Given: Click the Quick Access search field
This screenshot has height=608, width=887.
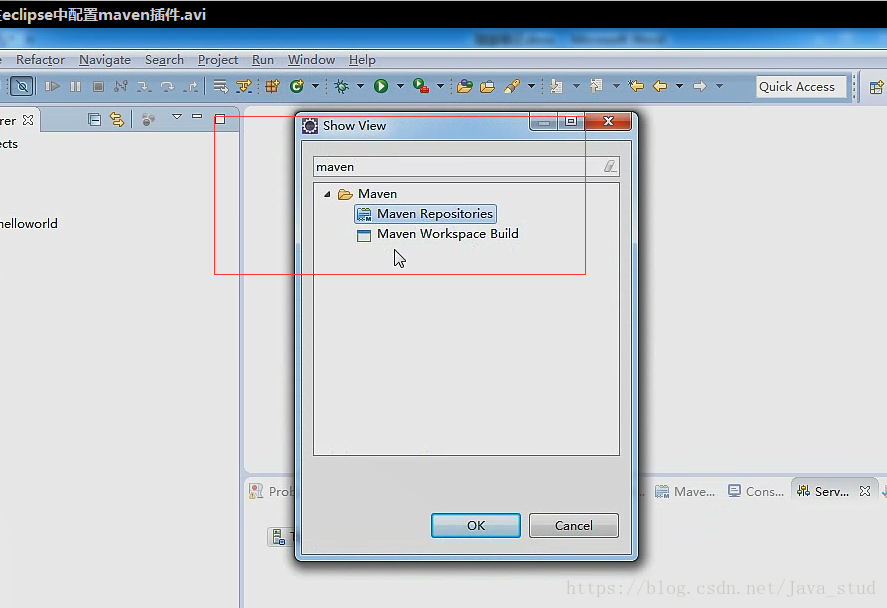Looking at the screenshot, I should (801, 87).
